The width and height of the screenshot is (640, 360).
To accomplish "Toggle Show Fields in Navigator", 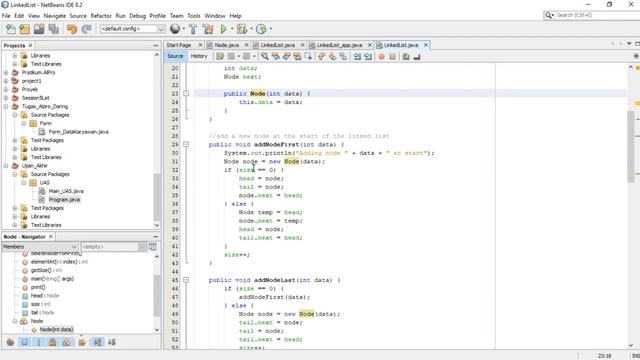I will coord(24,342).
